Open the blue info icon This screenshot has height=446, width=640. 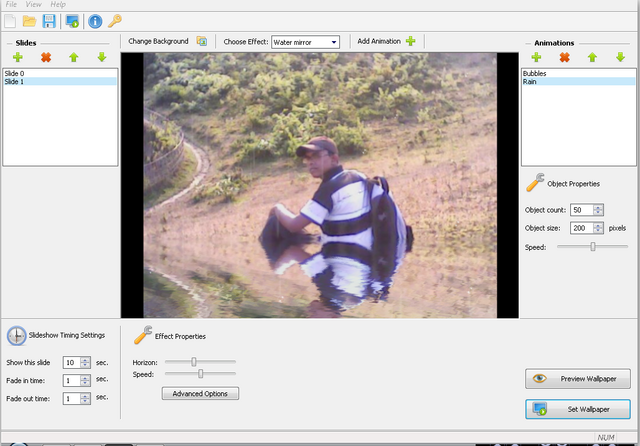point(95,21)
